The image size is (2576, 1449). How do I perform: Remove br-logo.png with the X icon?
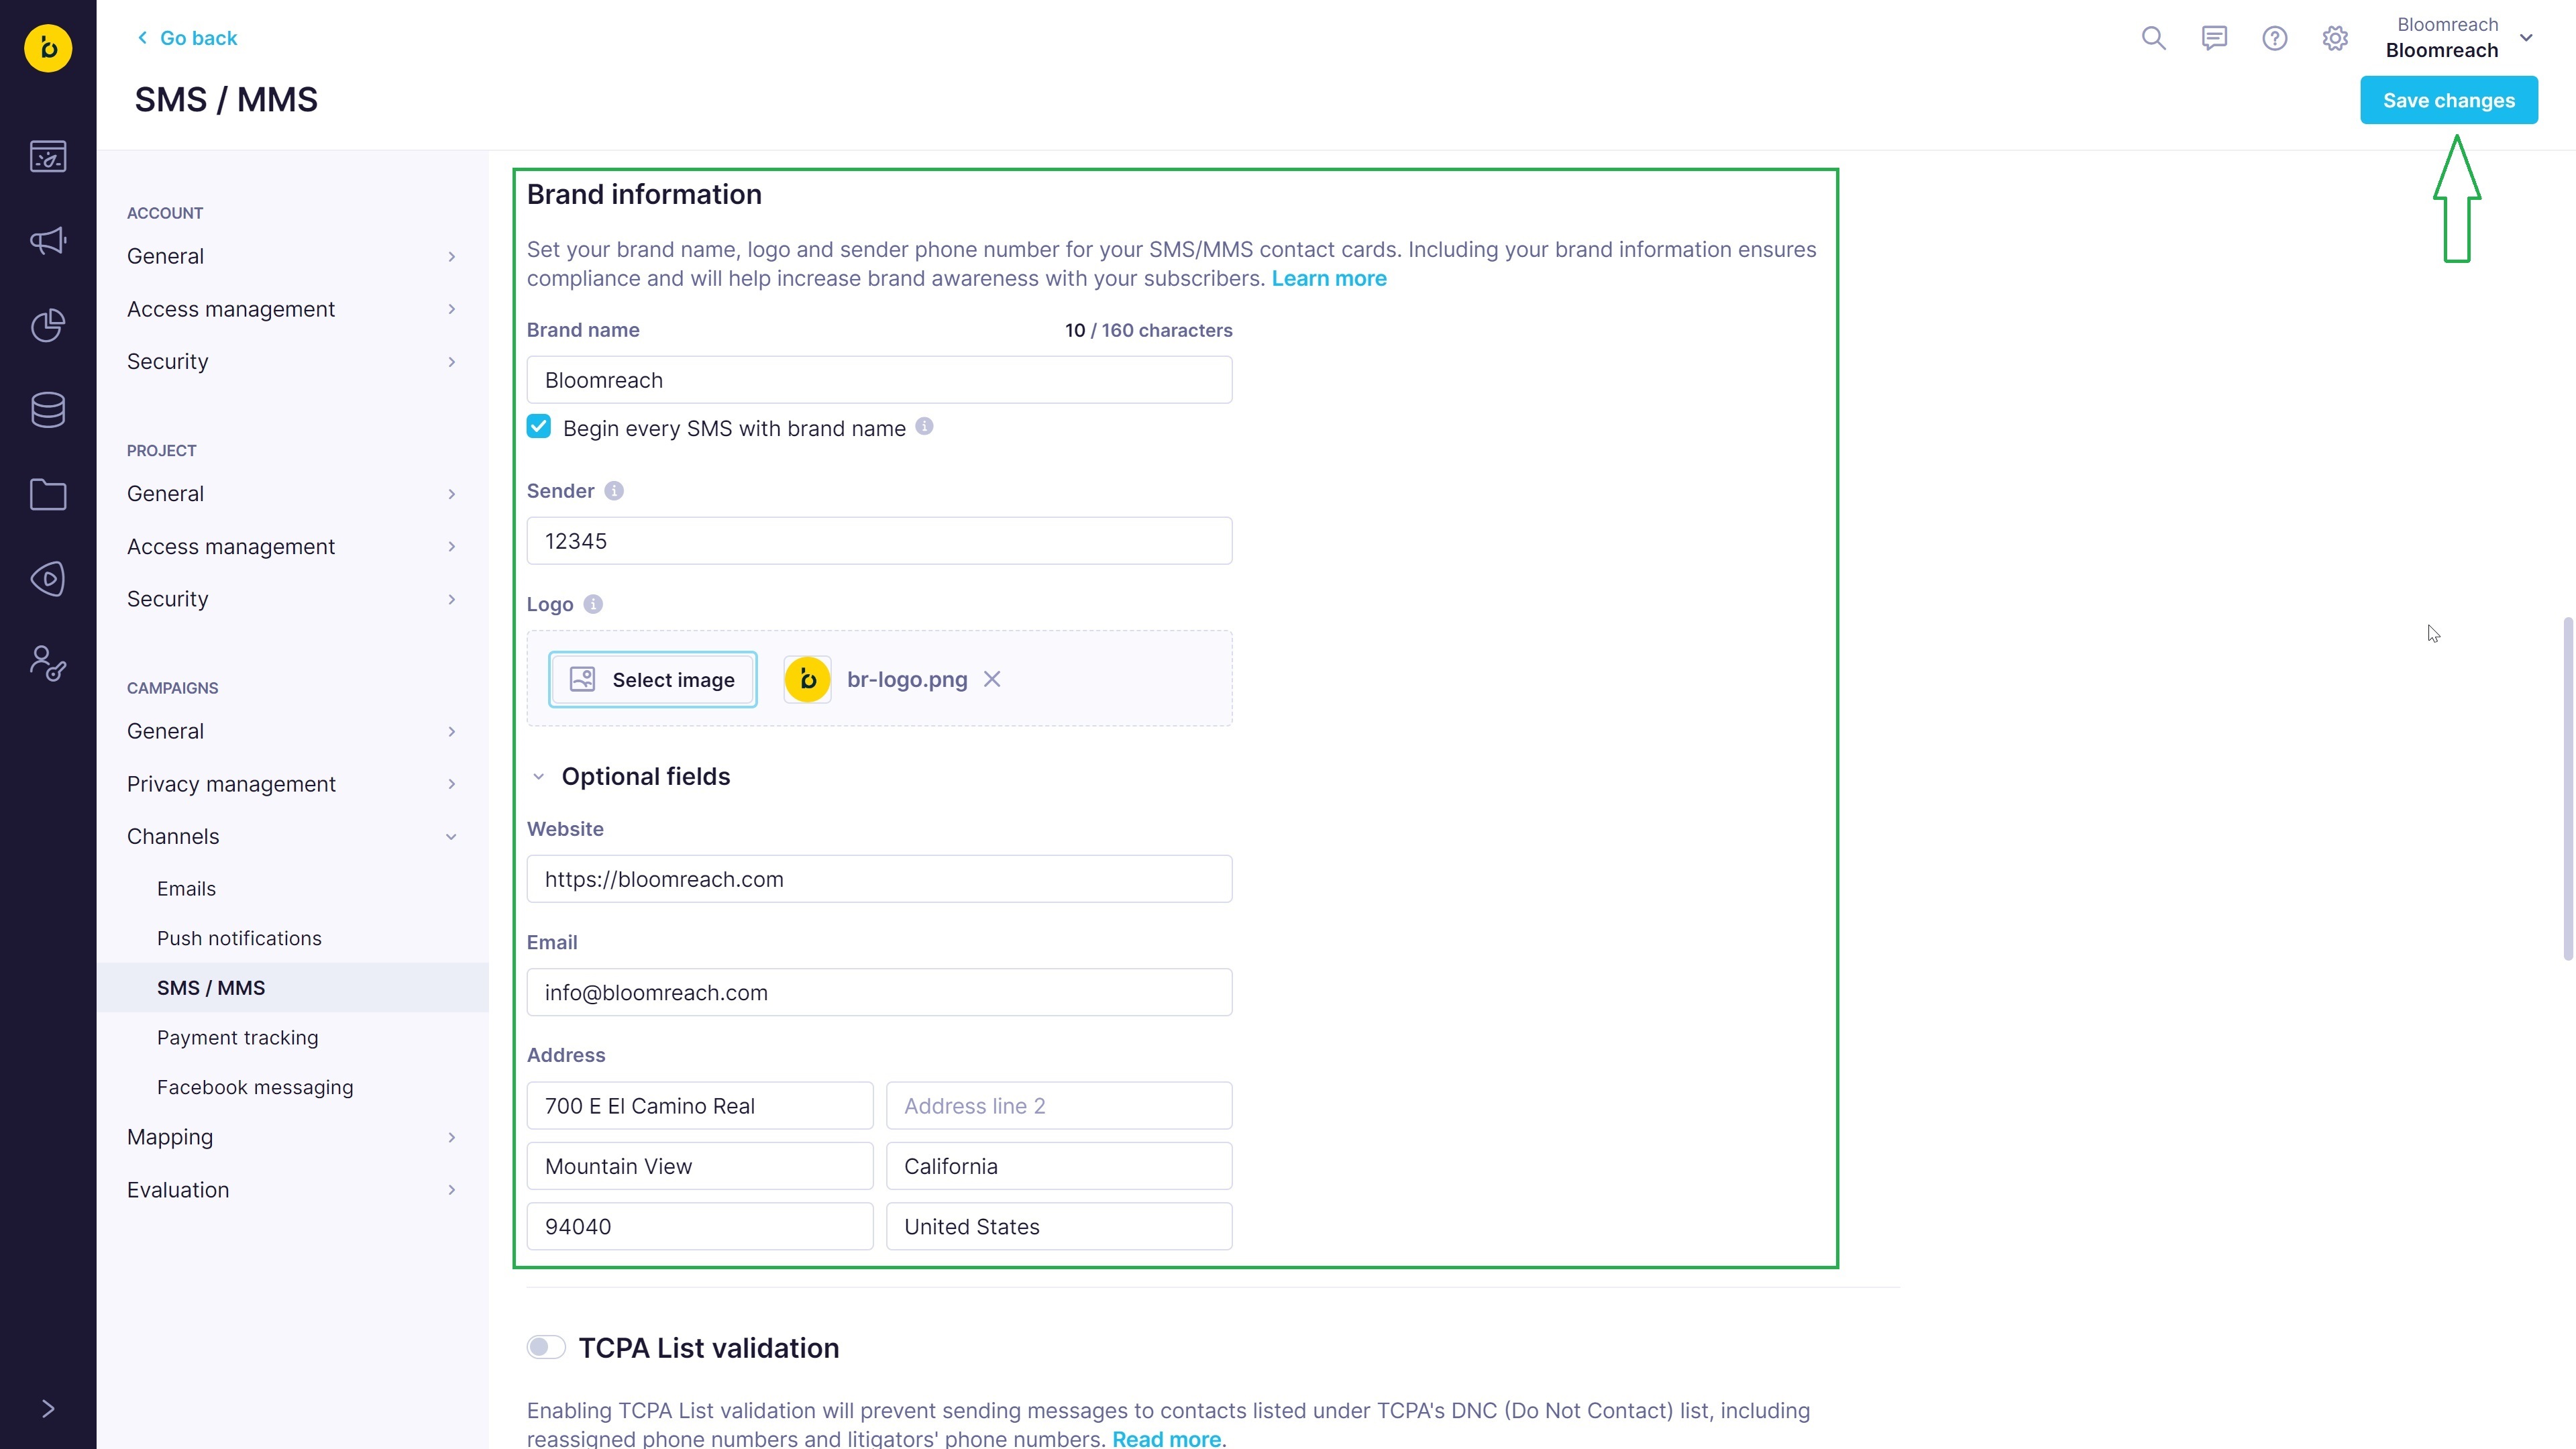tap(991, 679)
